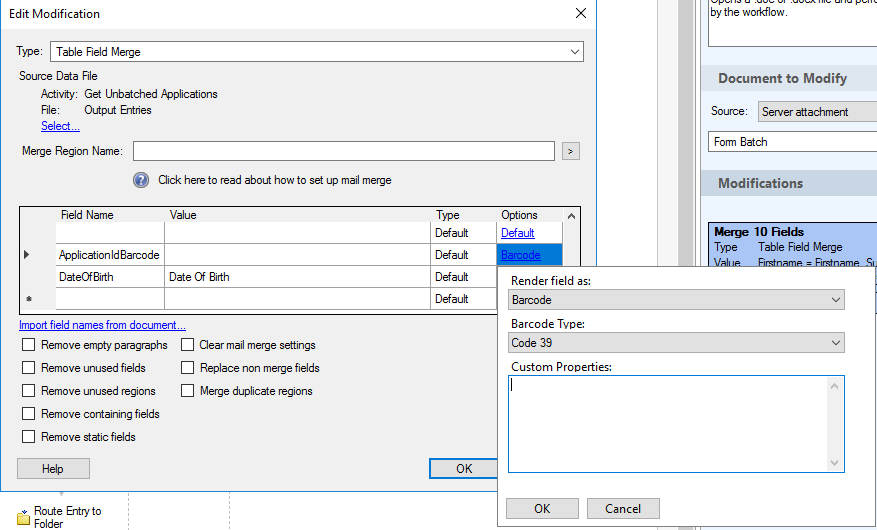Check Clear mail merge settings
Viewport: 877px width, 530px height.
pos(188,345)
